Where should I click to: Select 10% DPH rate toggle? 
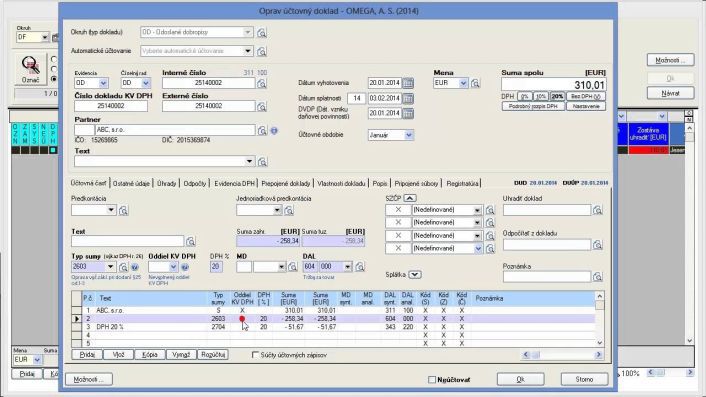point(541,96)
